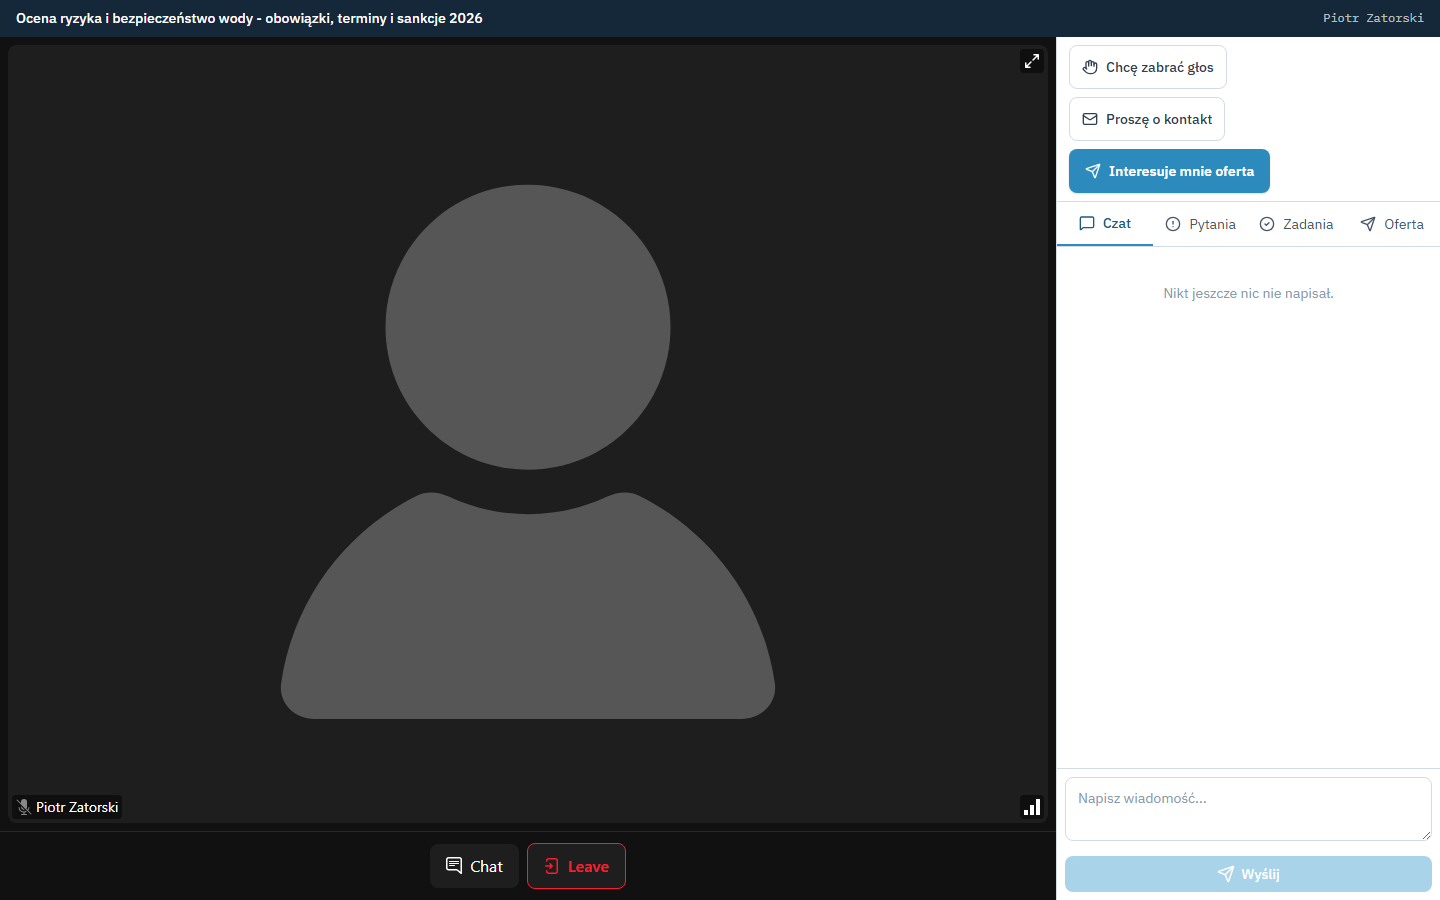The image size is (1440, 900).
Task: Show the Oferta tab
Action: [x=1392, y=224]
